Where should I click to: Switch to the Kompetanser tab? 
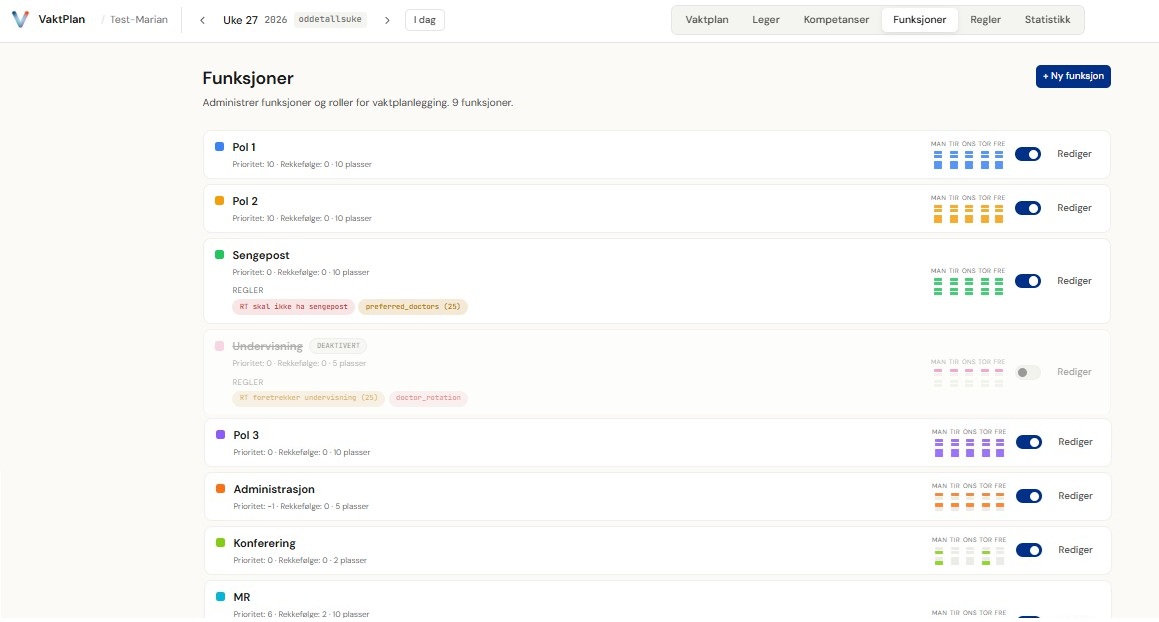[x=836, y=20]
